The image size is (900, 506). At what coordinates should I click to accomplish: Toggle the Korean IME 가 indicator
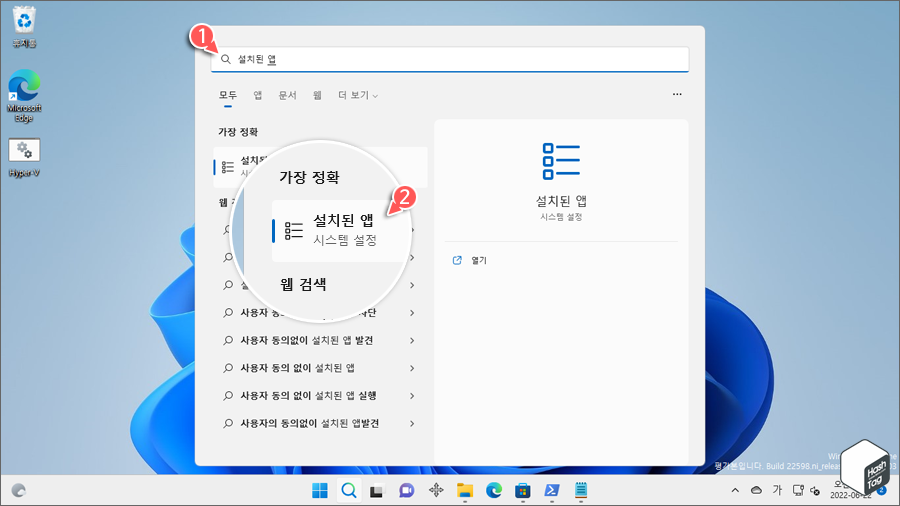point(777,489)
